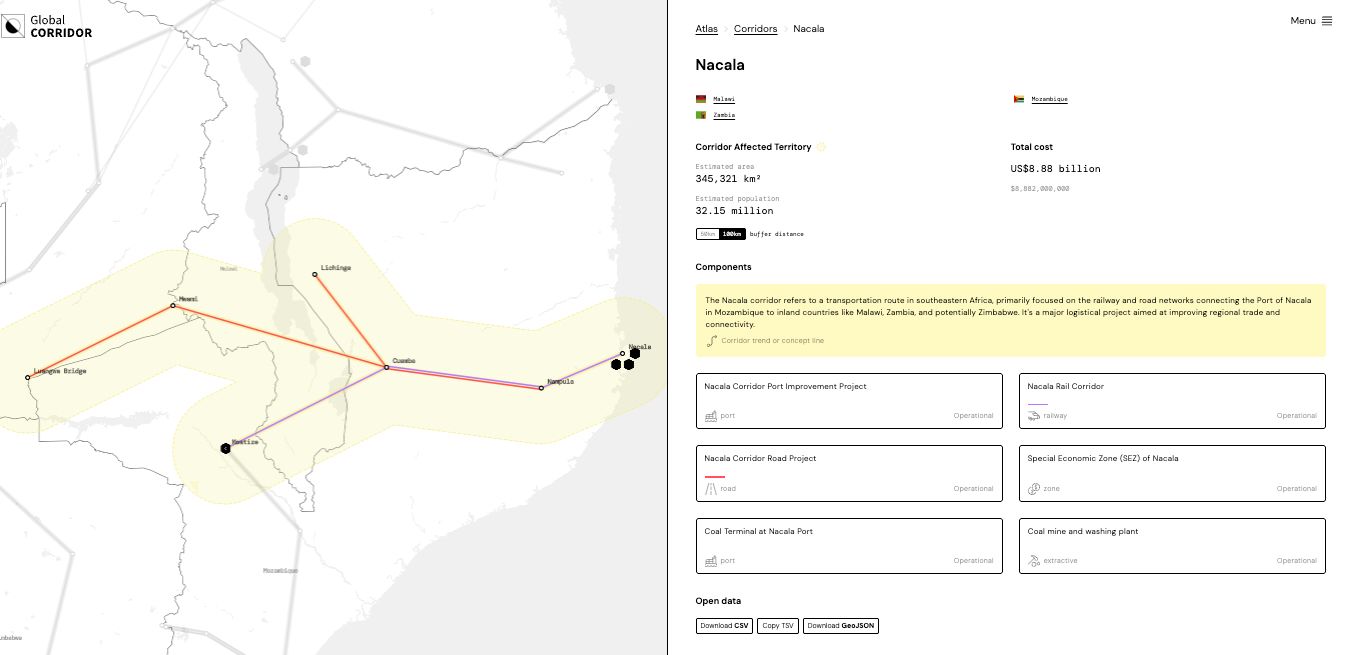
Task: Expand the Coal Terminal at Nacala Port card
Action: click(849, 546)
